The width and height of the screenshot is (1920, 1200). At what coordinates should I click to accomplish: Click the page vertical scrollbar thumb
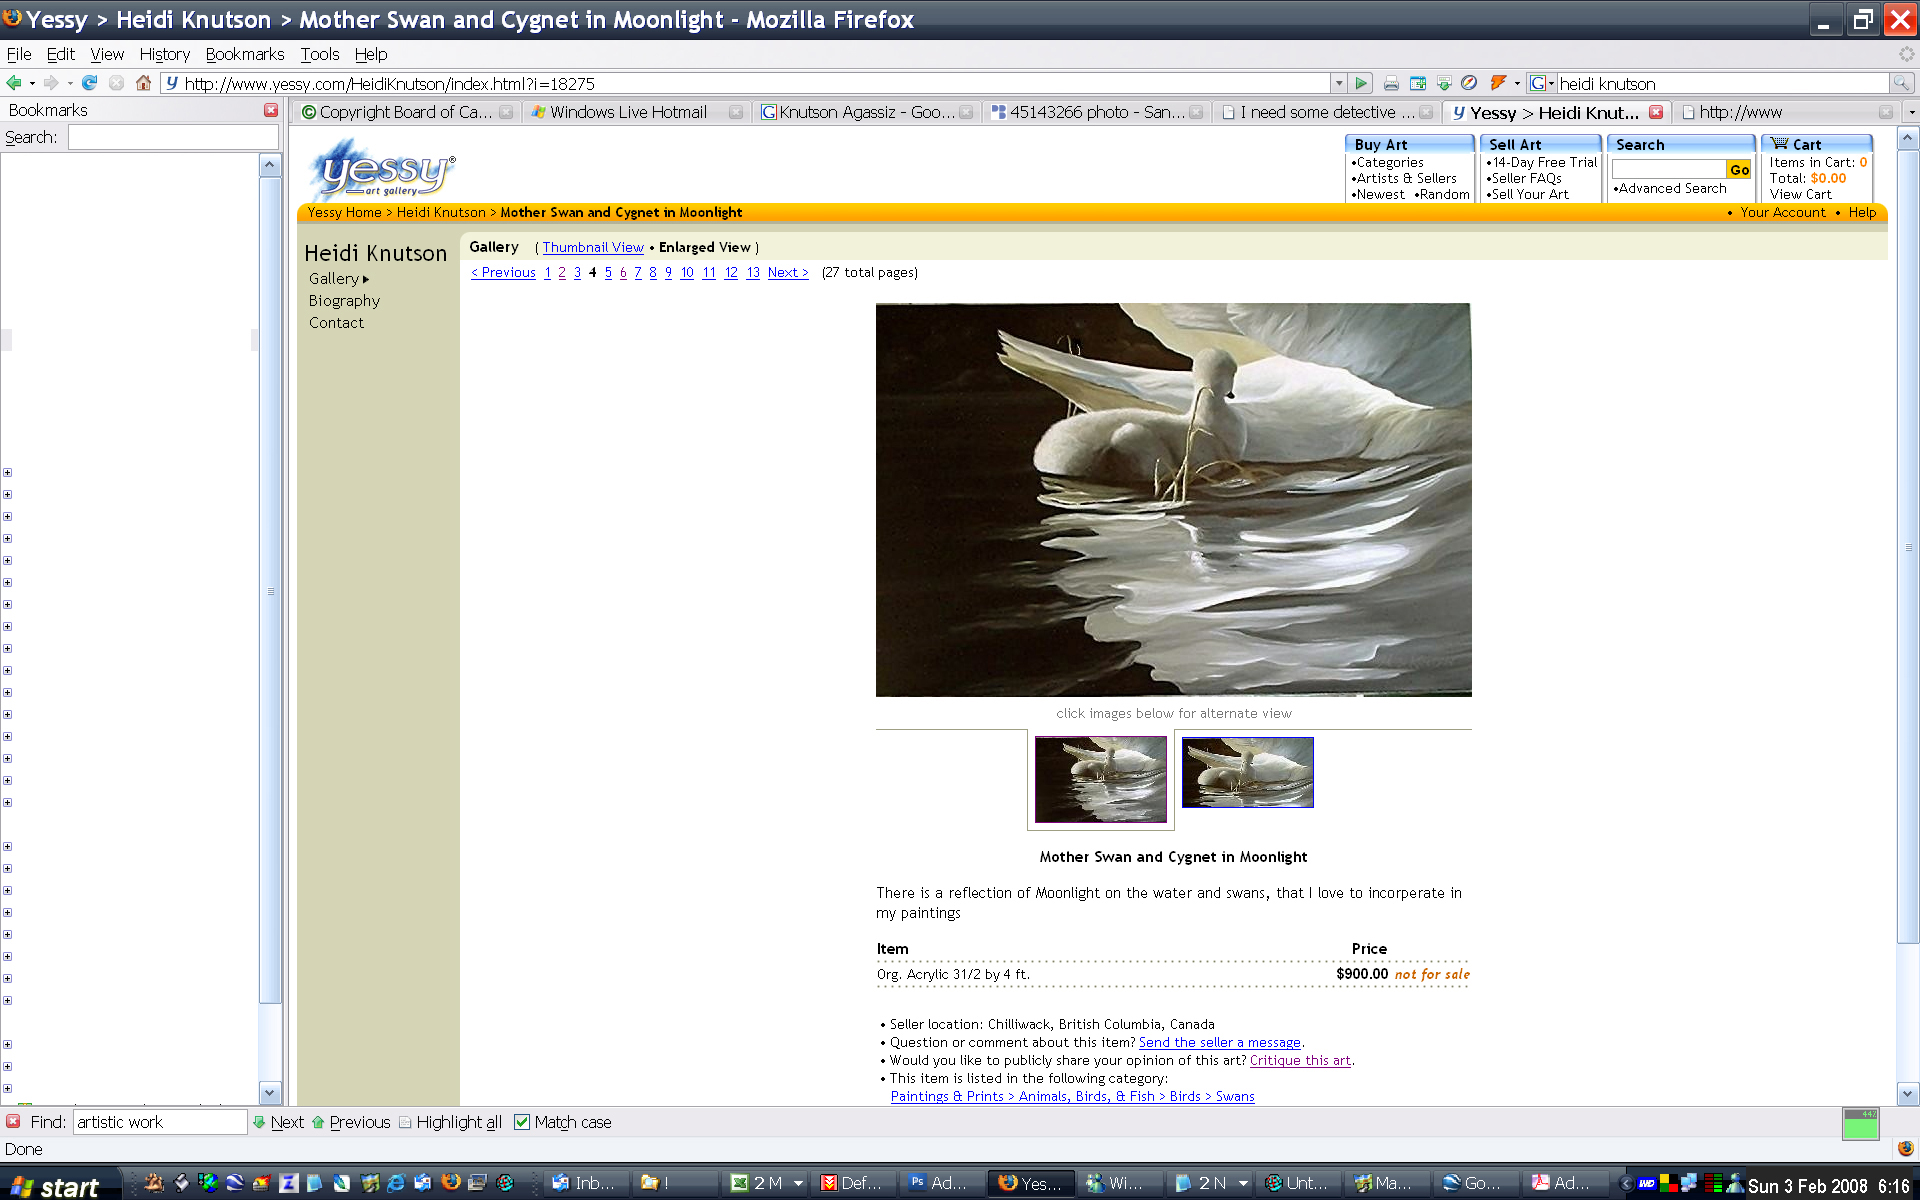pyautogui.click(x=1908, y=547)
